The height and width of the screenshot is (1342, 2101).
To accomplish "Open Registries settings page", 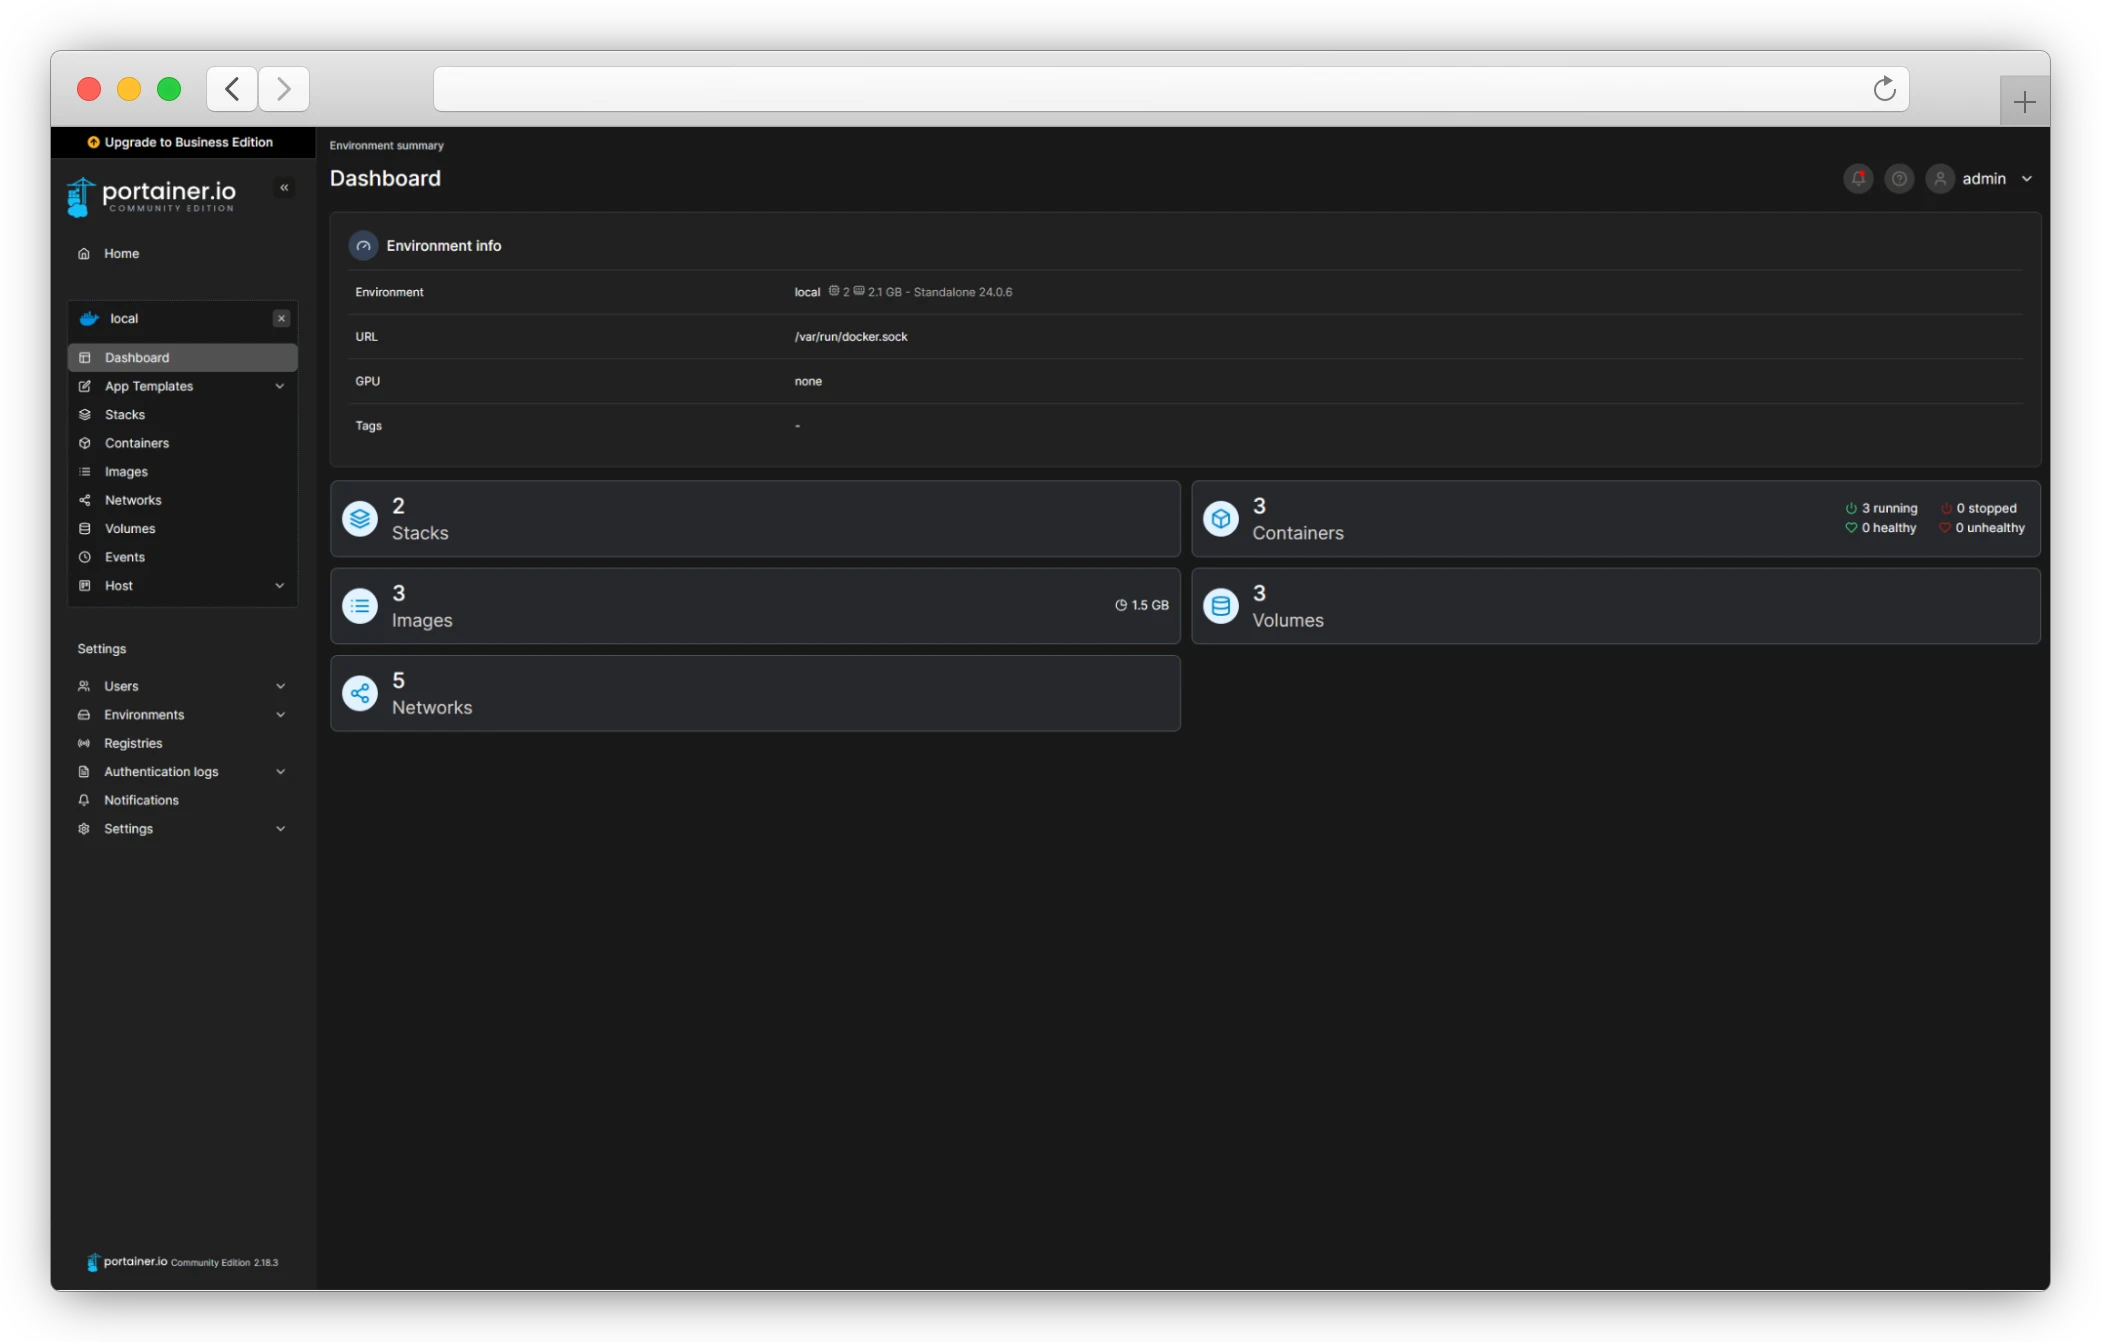I will [133, 743].
